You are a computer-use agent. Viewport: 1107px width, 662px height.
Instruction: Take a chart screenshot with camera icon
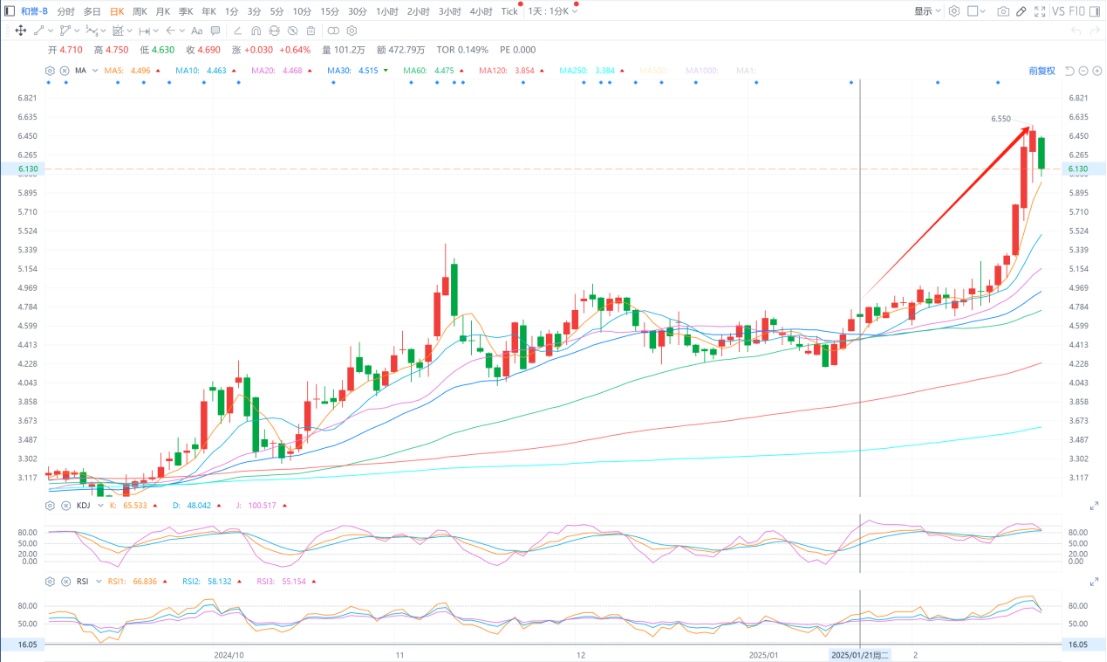(1003, 11)
